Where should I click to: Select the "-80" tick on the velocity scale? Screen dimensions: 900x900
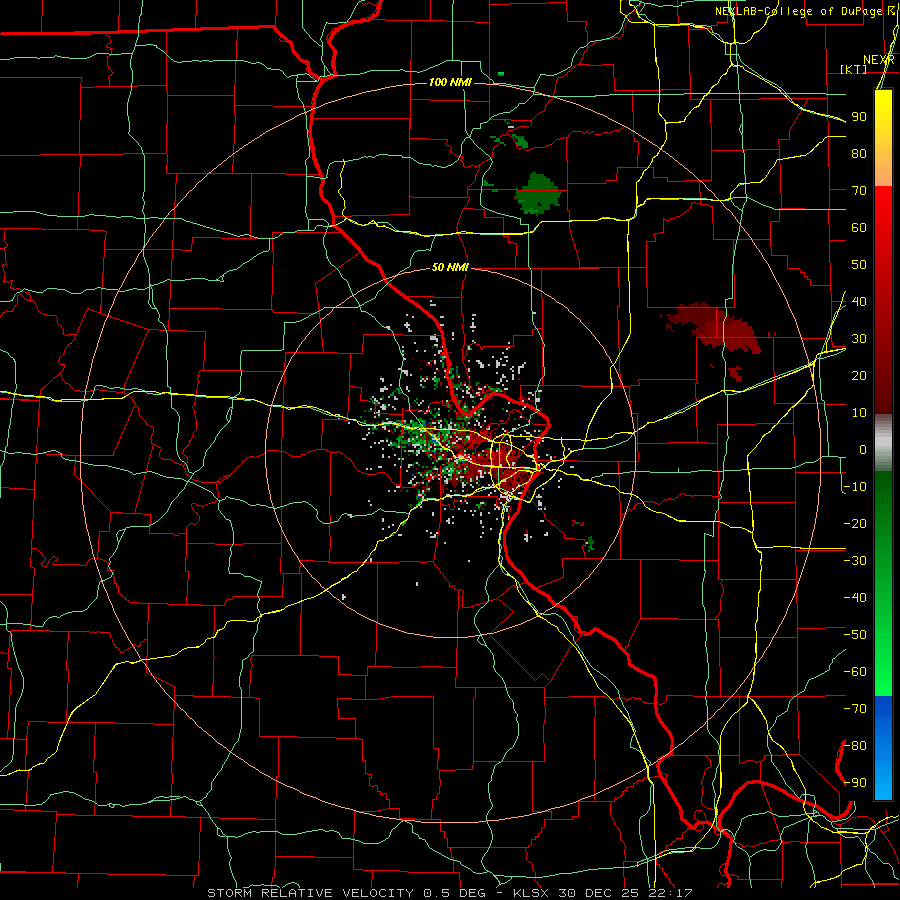coord(855,746)
